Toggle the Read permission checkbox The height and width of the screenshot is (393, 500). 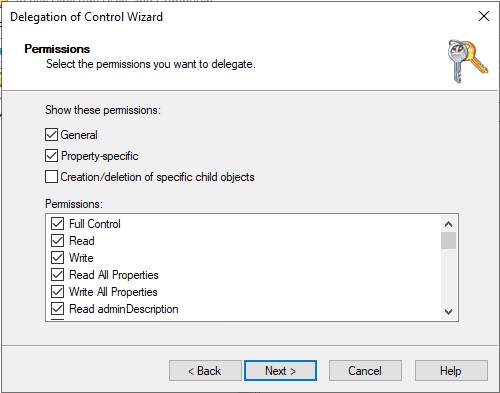click(57, 241)
